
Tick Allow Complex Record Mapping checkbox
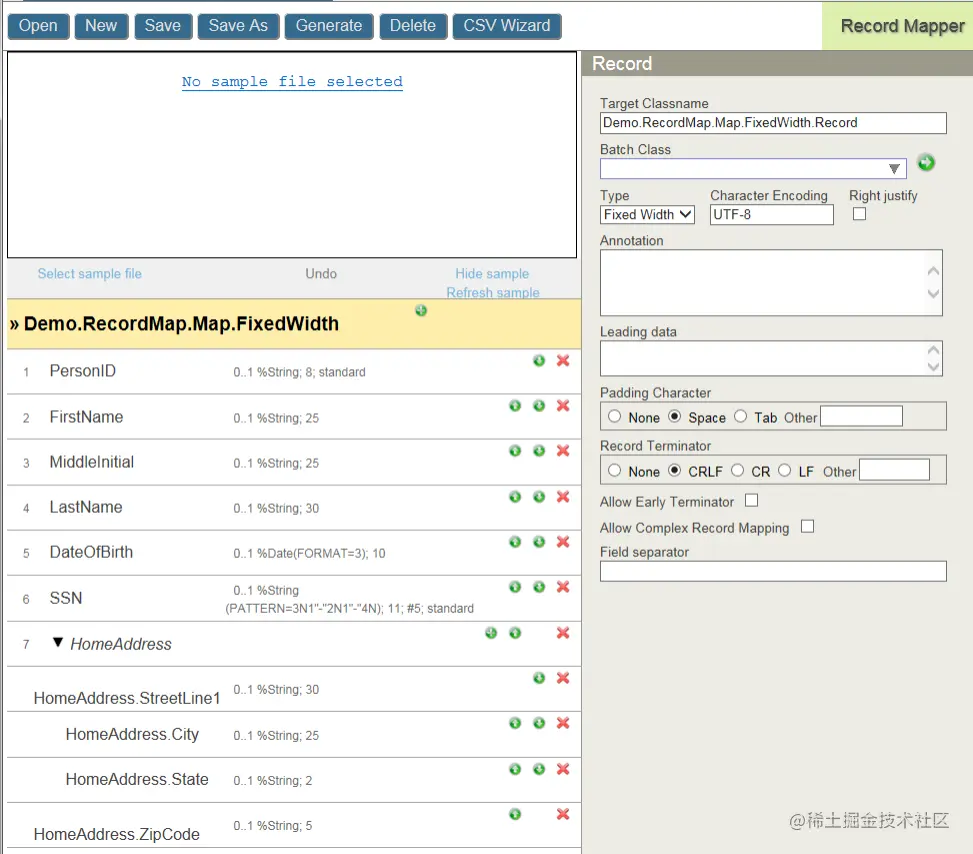coord(807,527)
